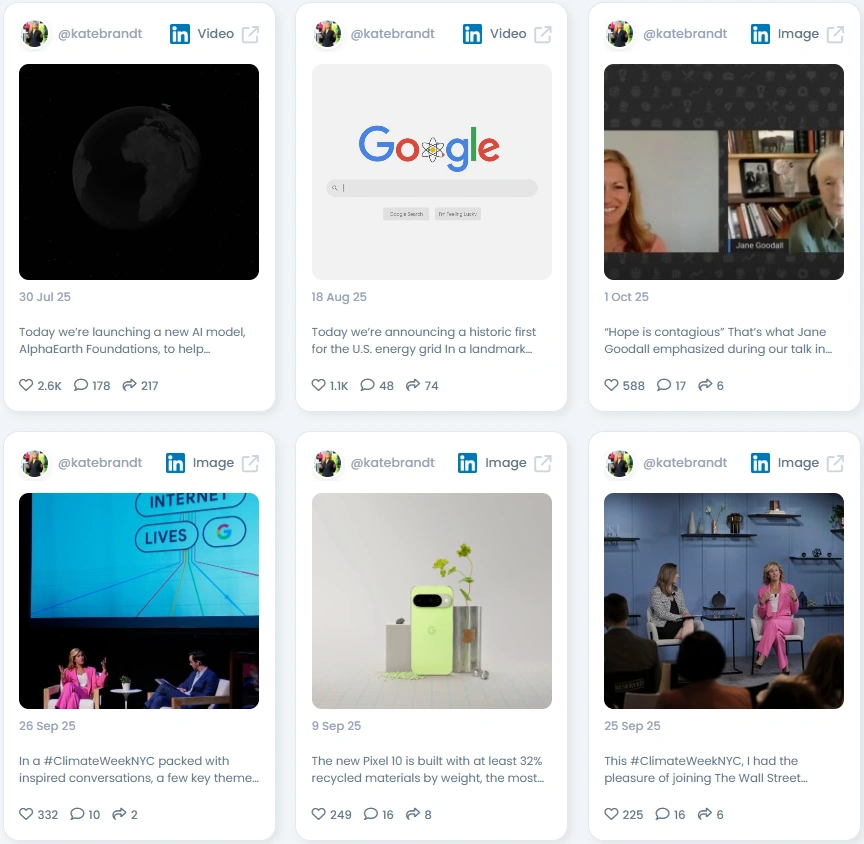864x844 pixels.
Task: Click @katebrandt handle on 18 Aug 25 post
Action: 392,34
